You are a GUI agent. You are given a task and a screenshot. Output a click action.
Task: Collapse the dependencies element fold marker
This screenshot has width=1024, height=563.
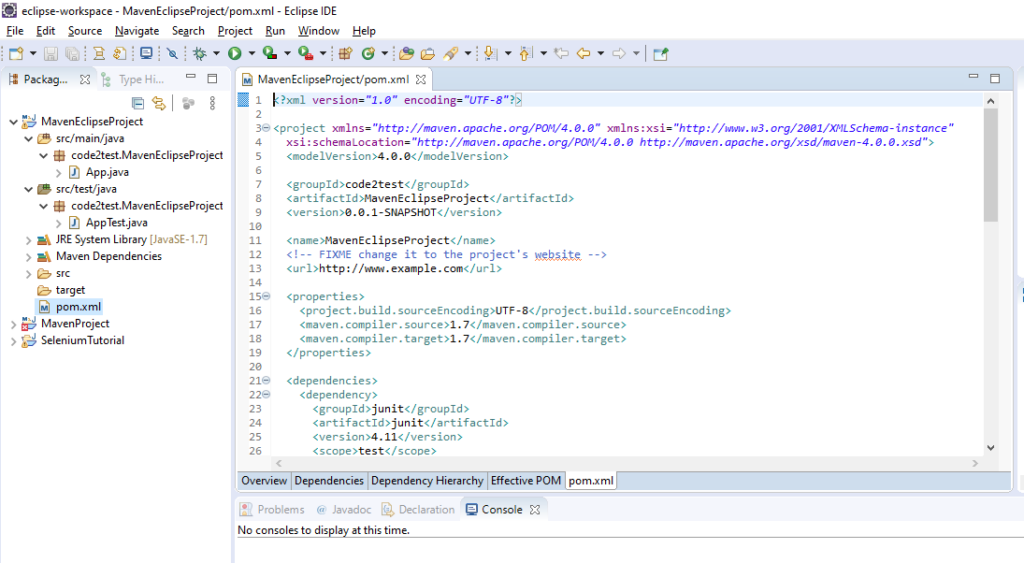[266, 381]
